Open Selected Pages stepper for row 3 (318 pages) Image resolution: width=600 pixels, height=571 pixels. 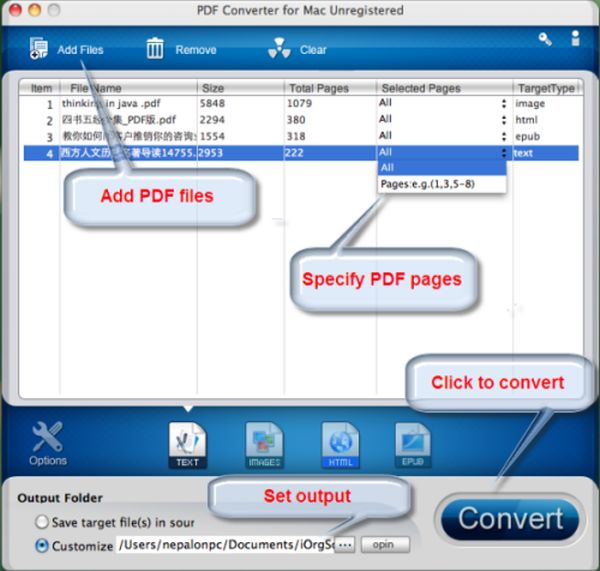click(504, 136)
